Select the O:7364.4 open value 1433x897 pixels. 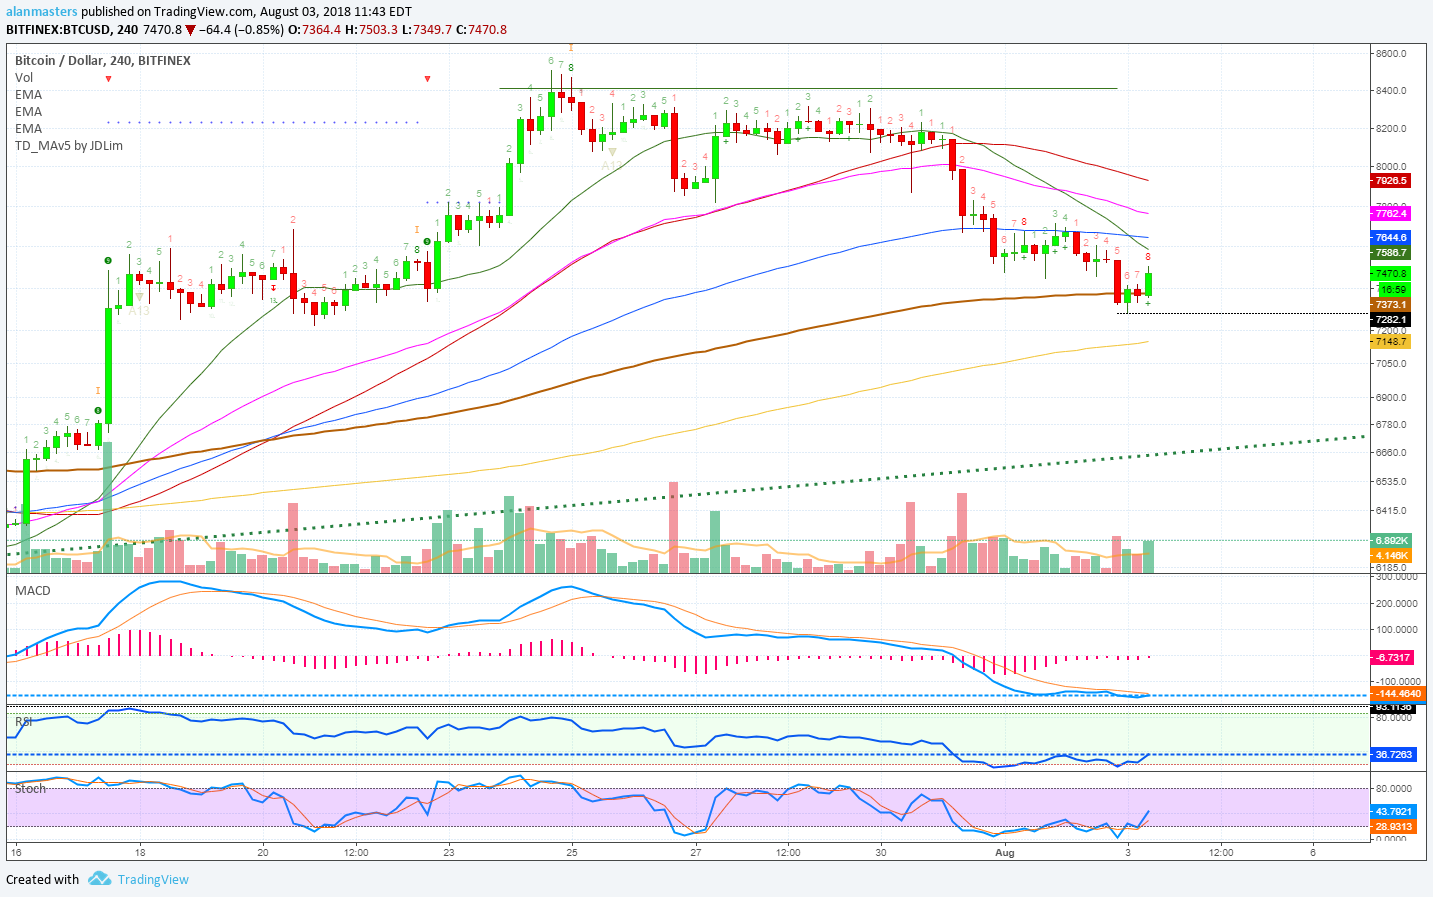coord(314,29)
